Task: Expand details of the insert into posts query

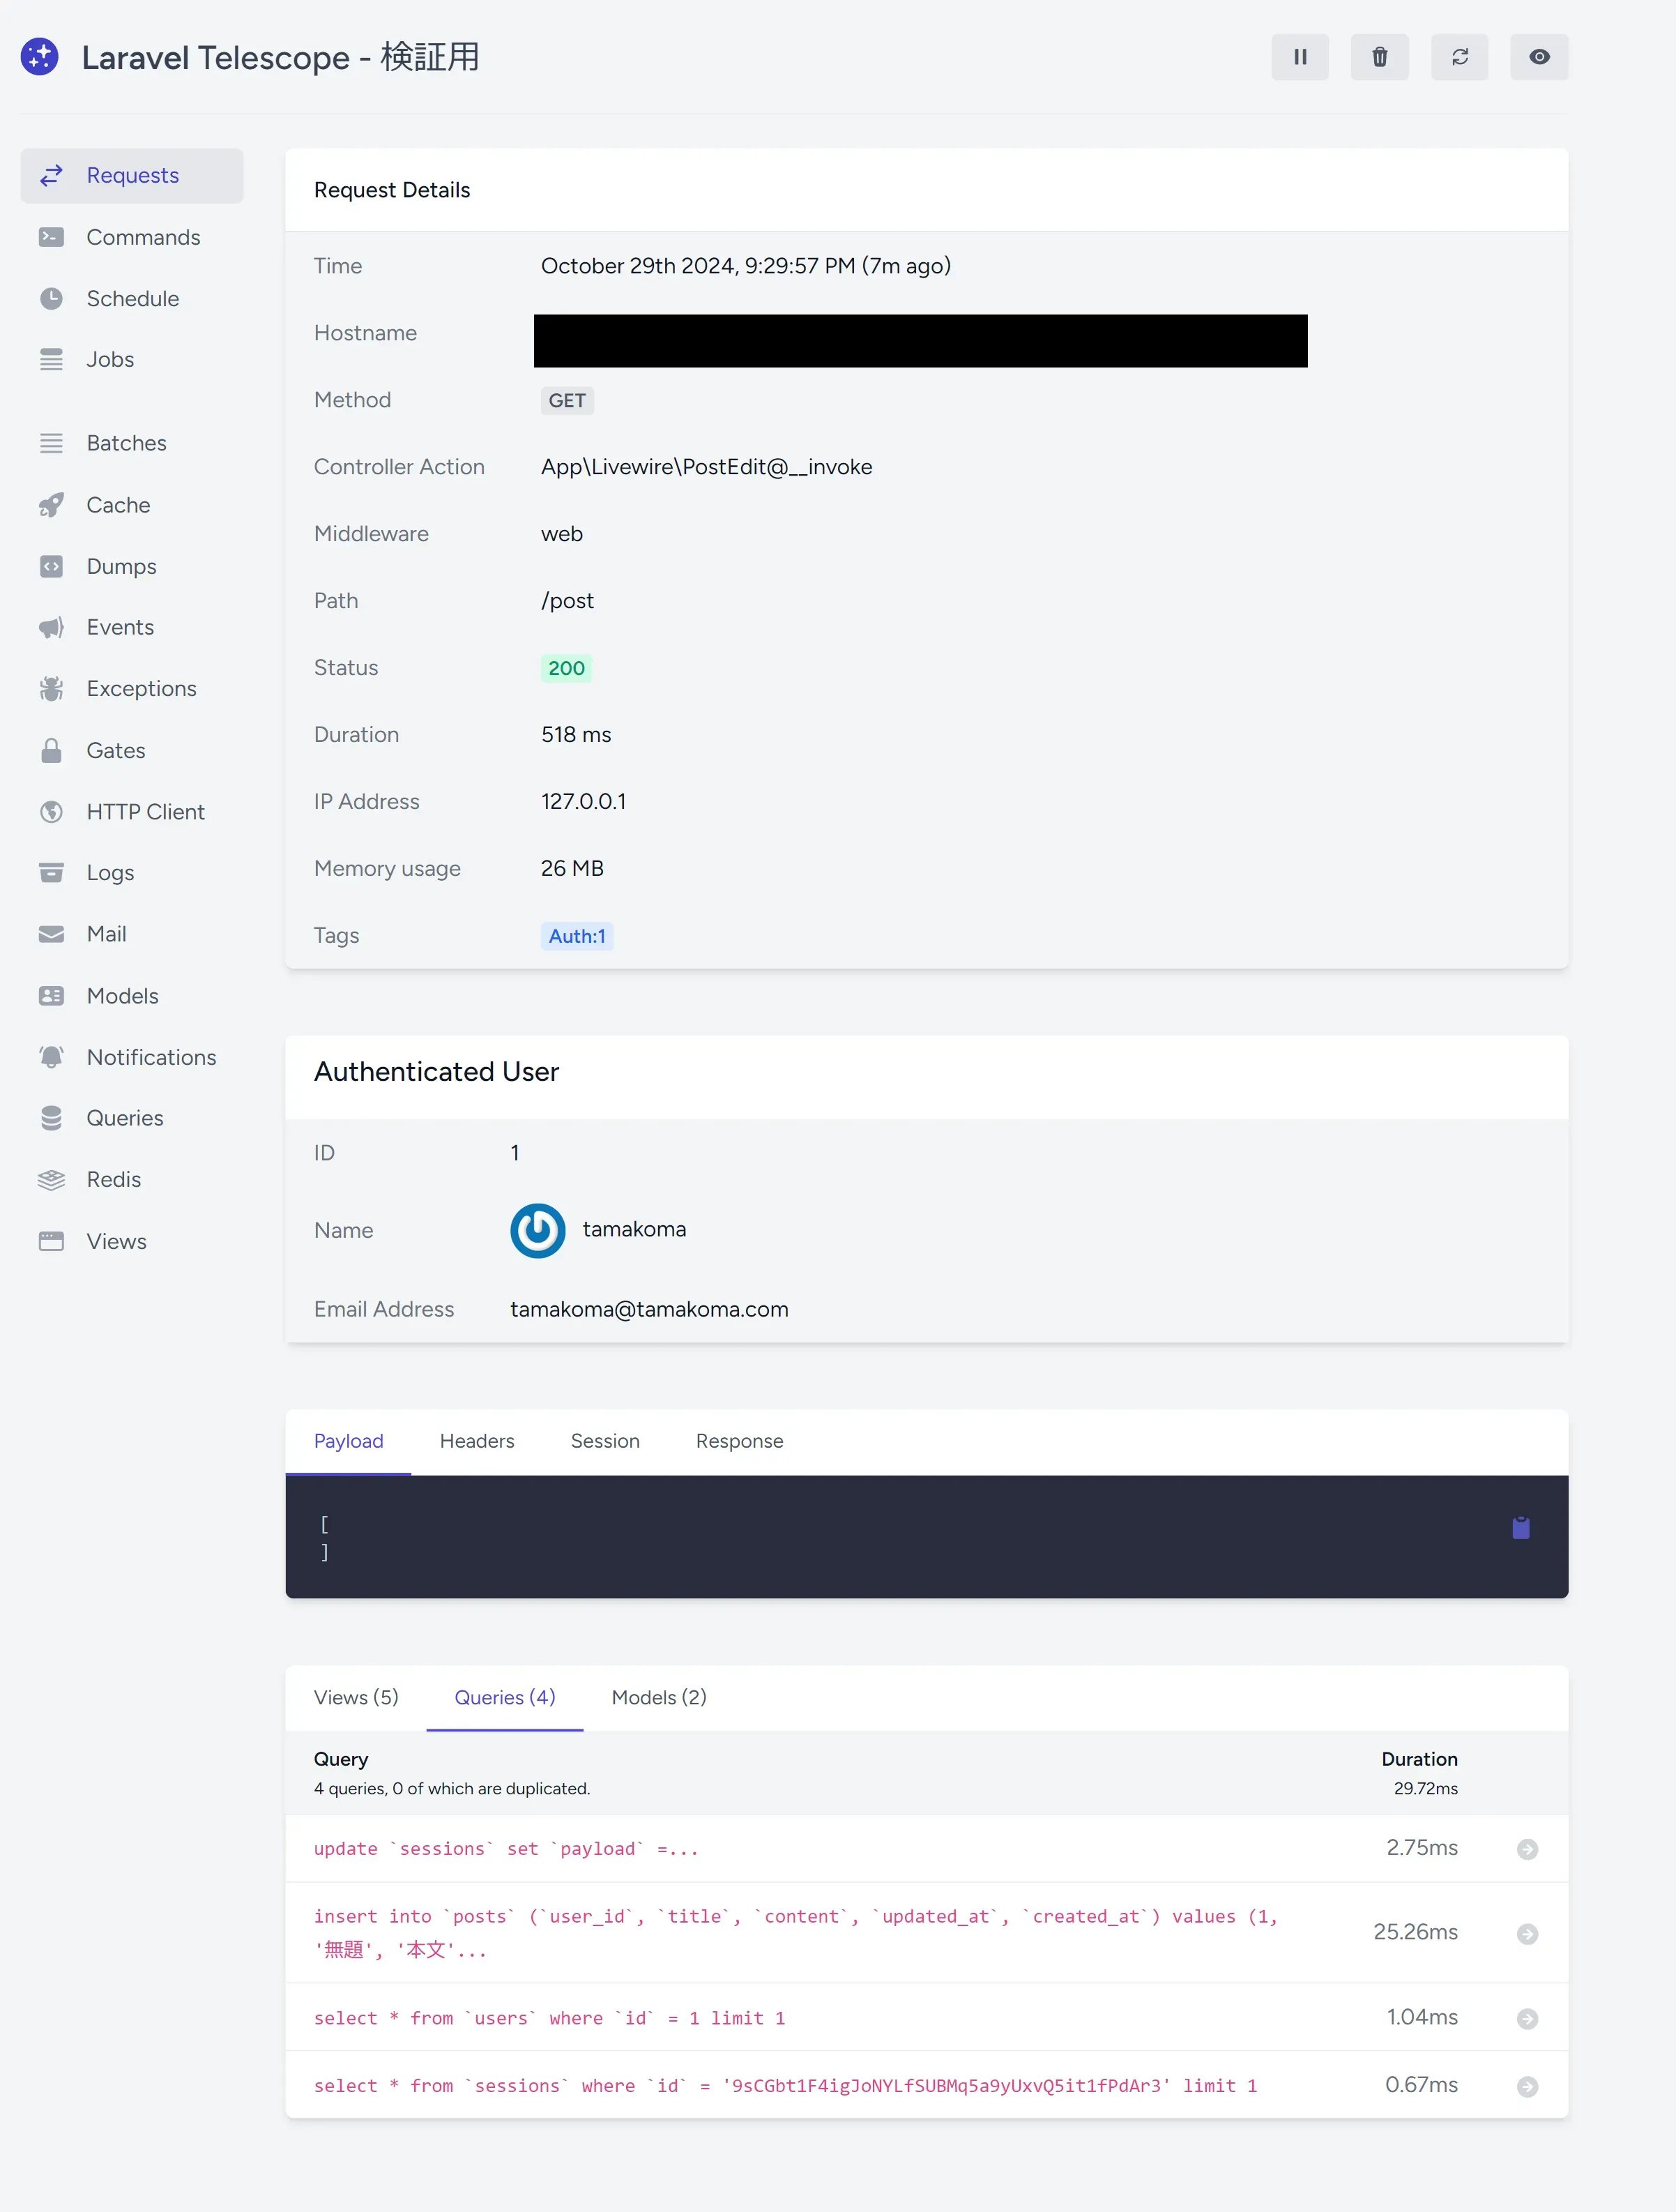Action: pos(1527,1933)
